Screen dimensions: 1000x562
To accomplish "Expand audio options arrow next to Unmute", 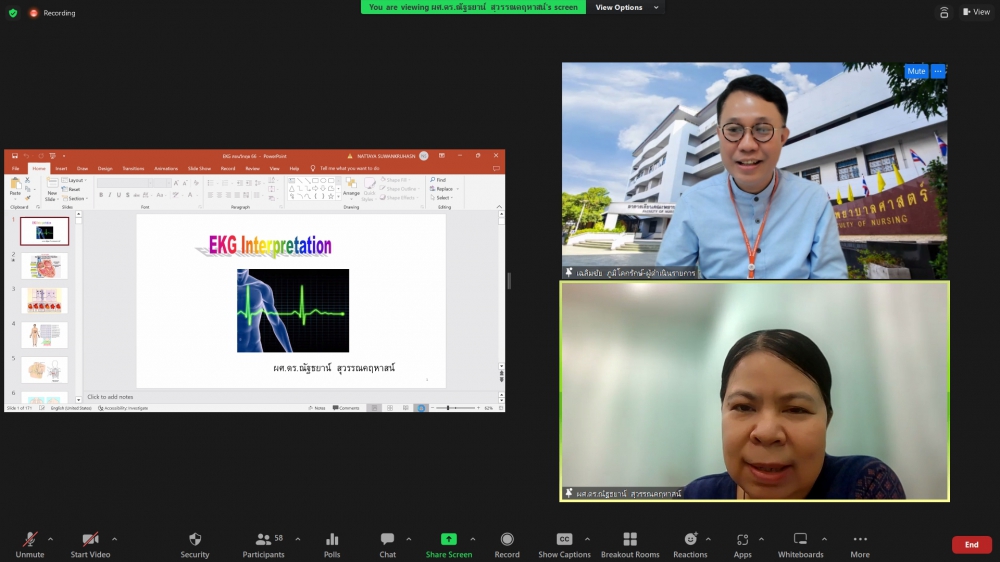I will [50, 538].
